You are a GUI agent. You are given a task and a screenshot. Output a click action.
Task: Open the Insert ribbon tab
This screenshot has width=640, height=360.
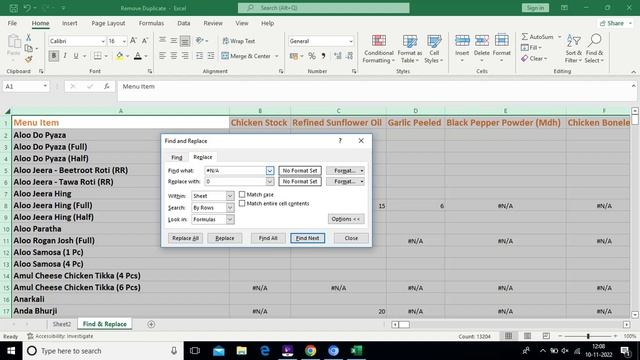[70, 23]
